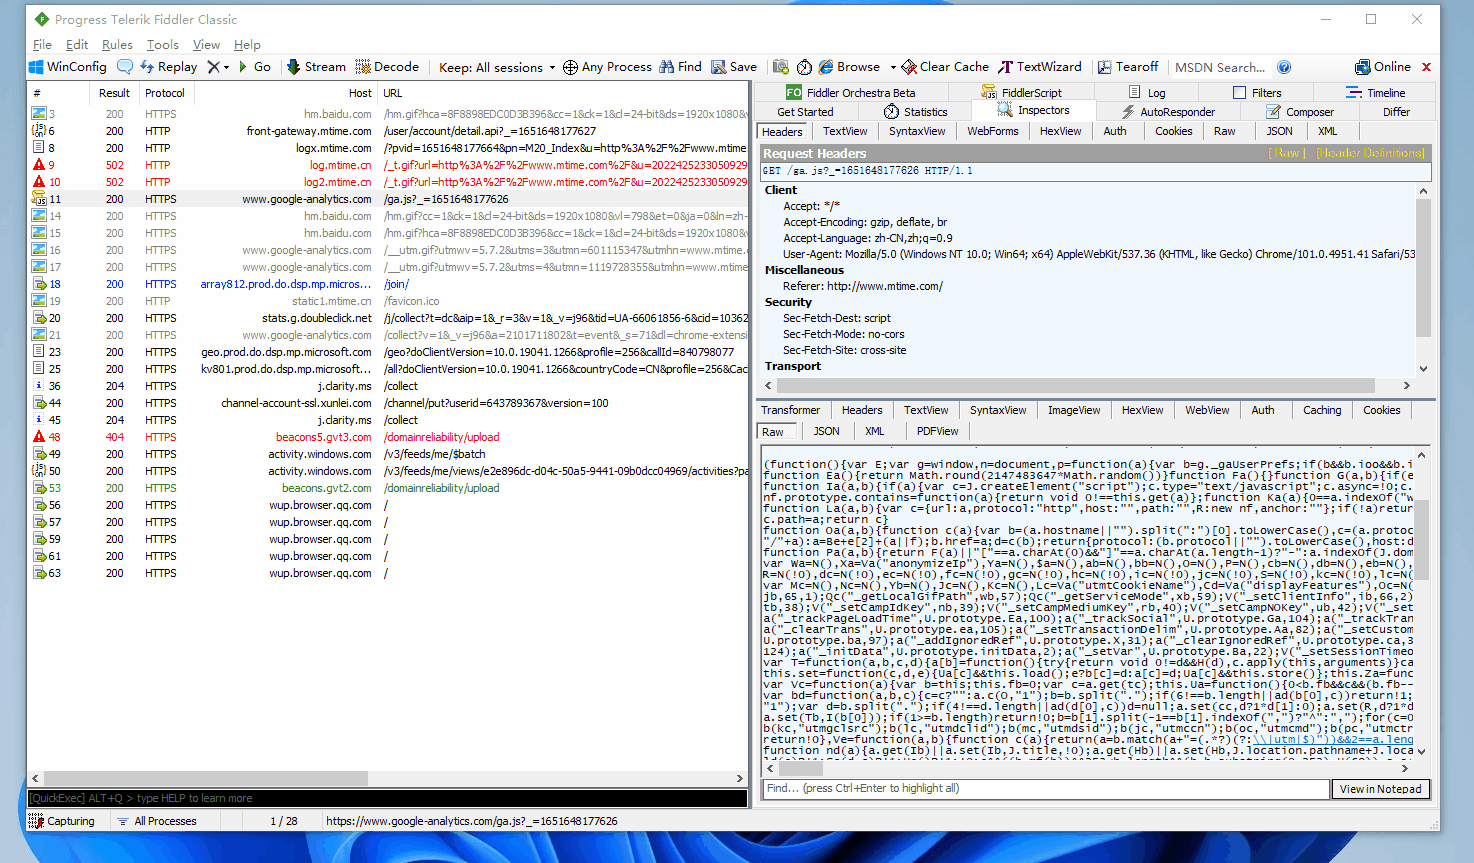Image resolution: width=1474 pixels, height=863 pixels.
Task: Resume with the Go button
Action: 254,67
